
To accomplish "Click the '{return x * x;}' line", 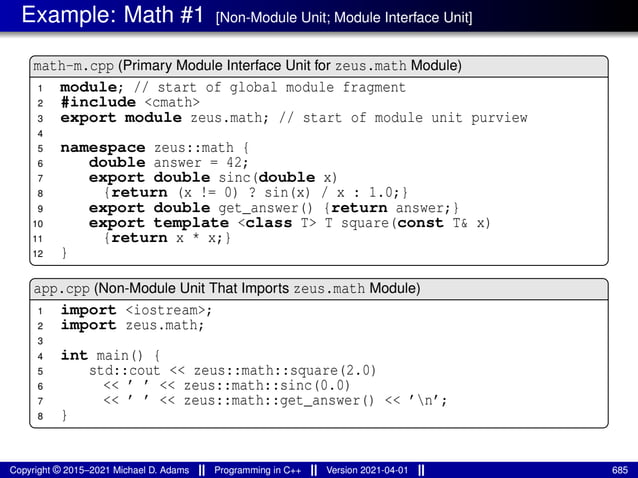I will pos(167,238).
